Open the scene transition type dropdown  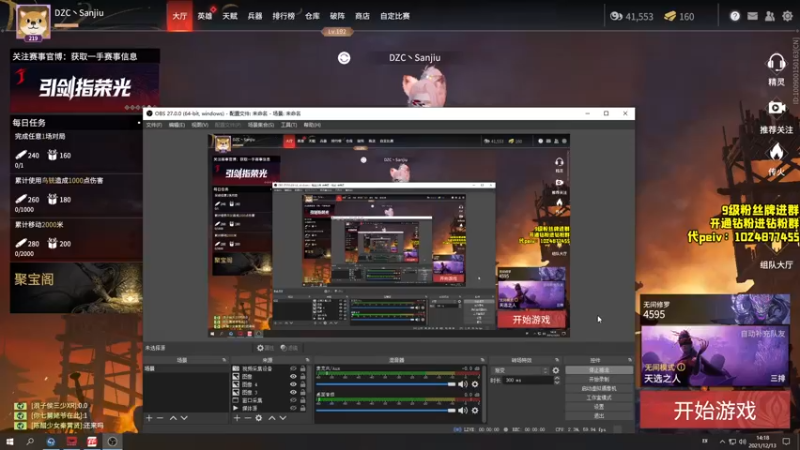[x=520, y=370]
